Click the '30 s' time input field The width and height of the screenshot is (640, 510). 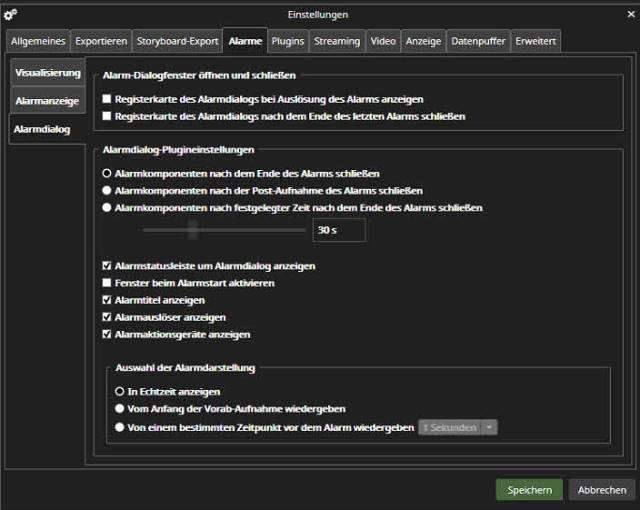[x=339, y=230]
